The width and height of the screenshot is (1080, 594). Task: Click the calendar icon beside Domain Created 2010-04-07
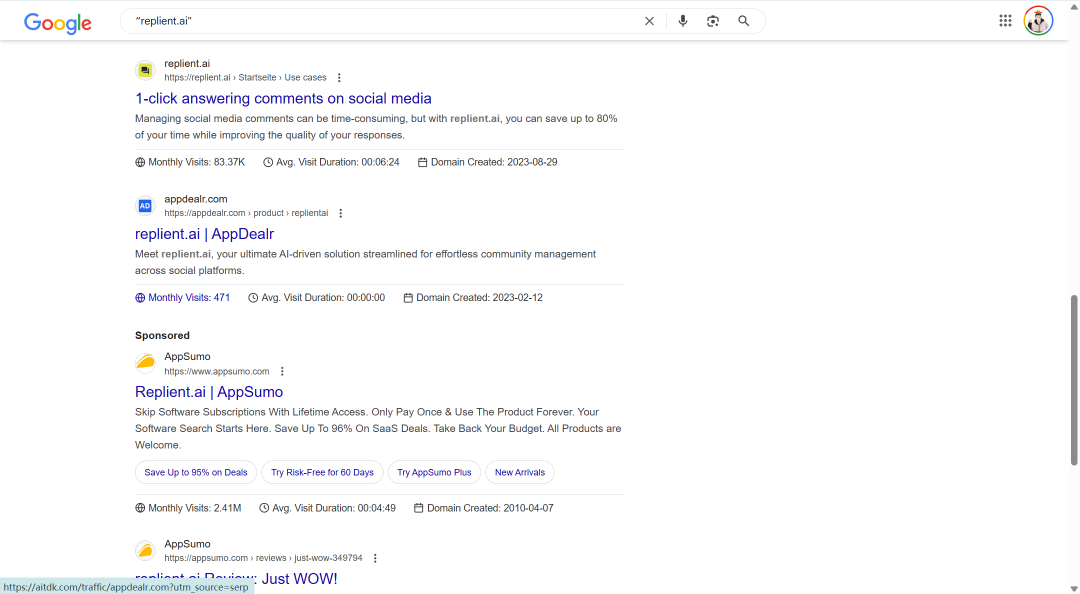[418, 508]
